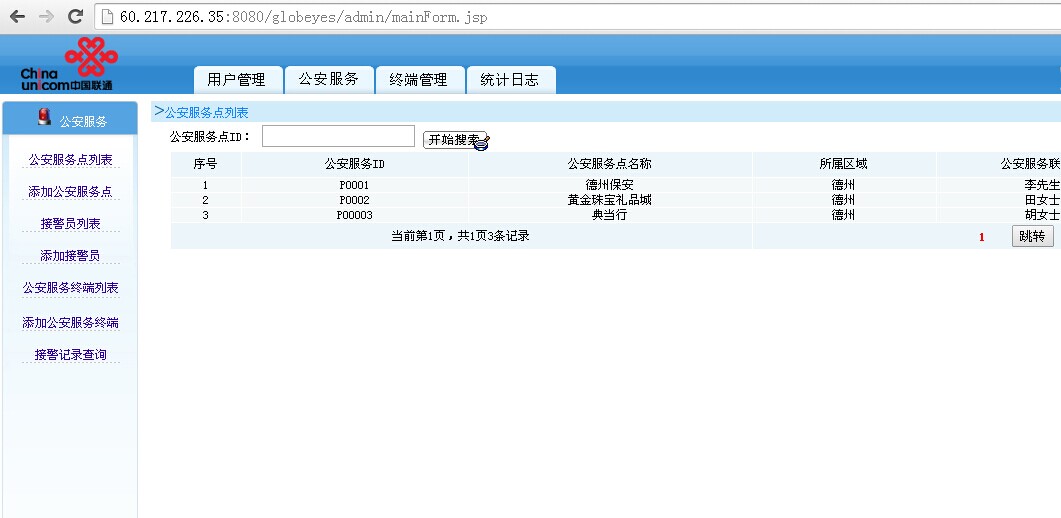
Task: Open 添加公安服务点 sidebar link
Action: point(70,191)
